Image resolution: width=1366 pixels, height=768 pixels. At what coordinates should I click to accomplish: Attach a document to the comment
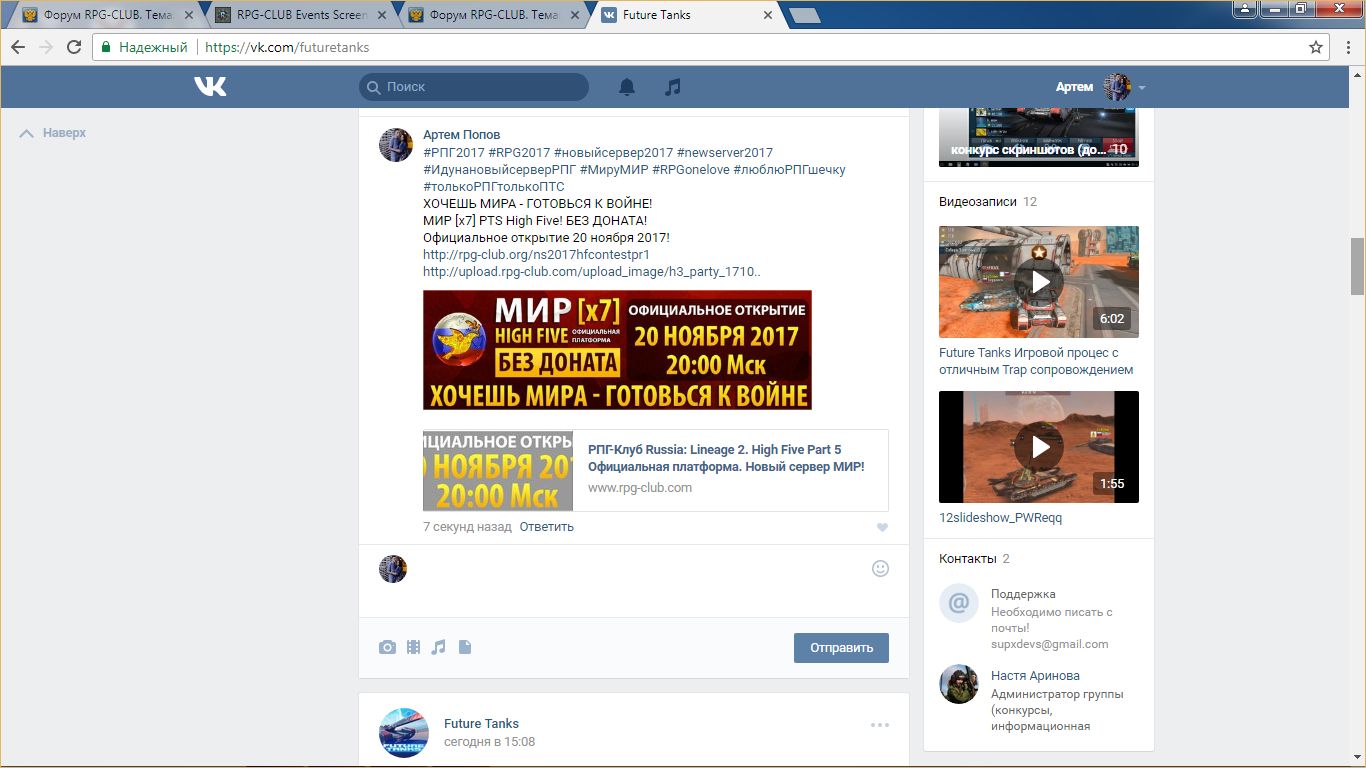[465, 647]
